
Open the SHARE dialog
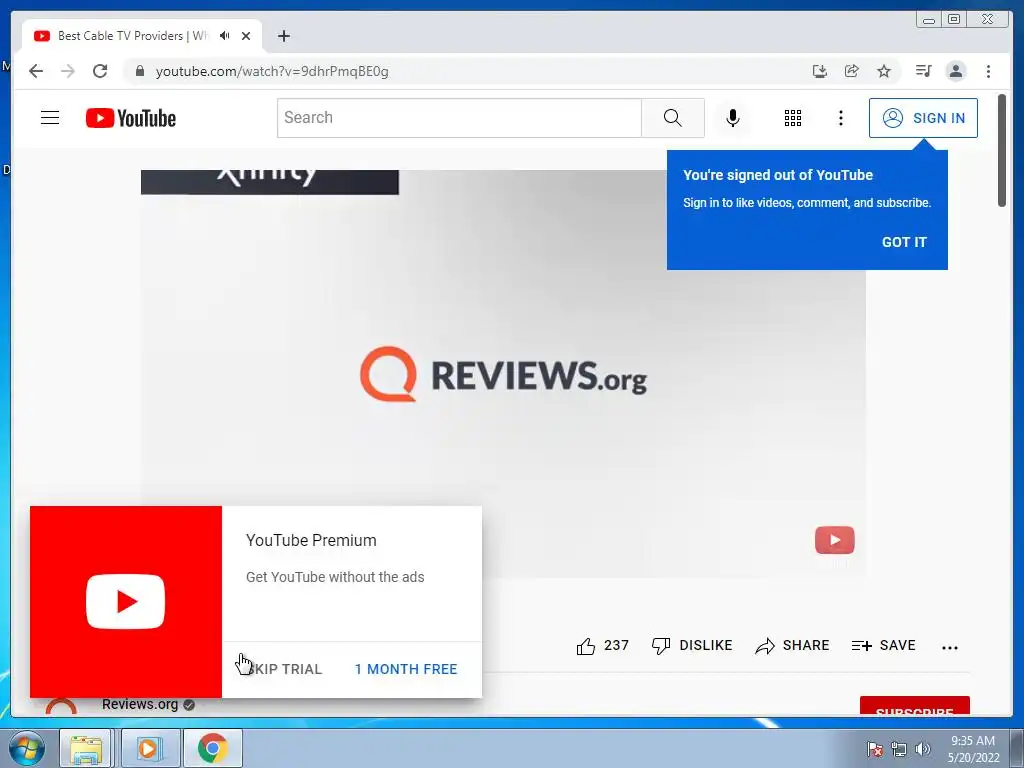click(792, 645)
